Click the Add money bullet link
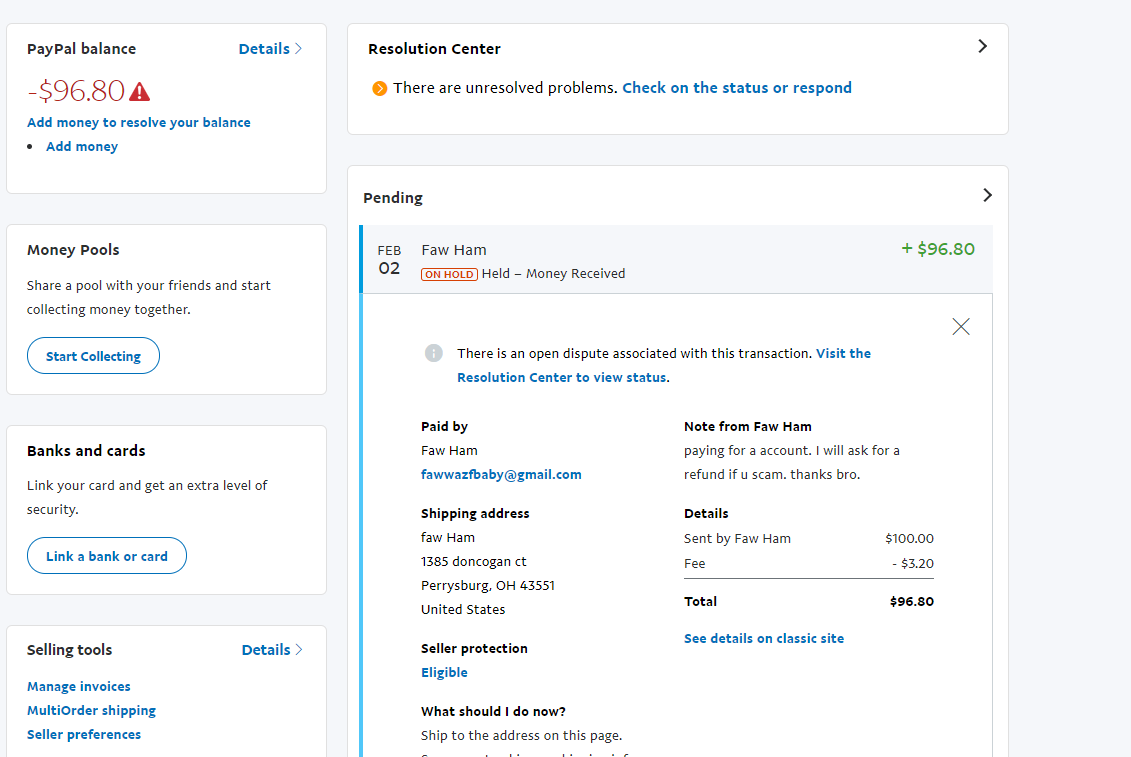The height and width of the screenshot is (757, 1131). pyautogui.click(x=82, y=146)
